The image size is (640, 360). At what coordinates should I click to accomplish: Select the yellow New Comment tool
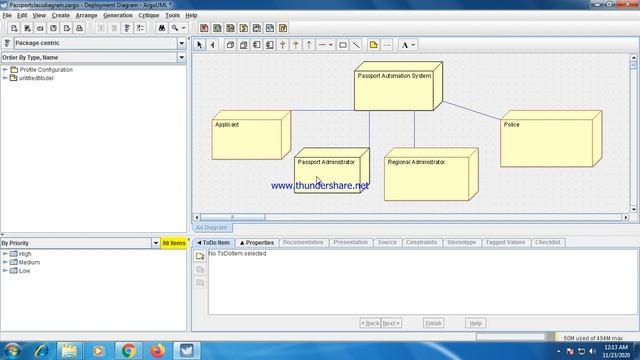(x=373, y=45)
